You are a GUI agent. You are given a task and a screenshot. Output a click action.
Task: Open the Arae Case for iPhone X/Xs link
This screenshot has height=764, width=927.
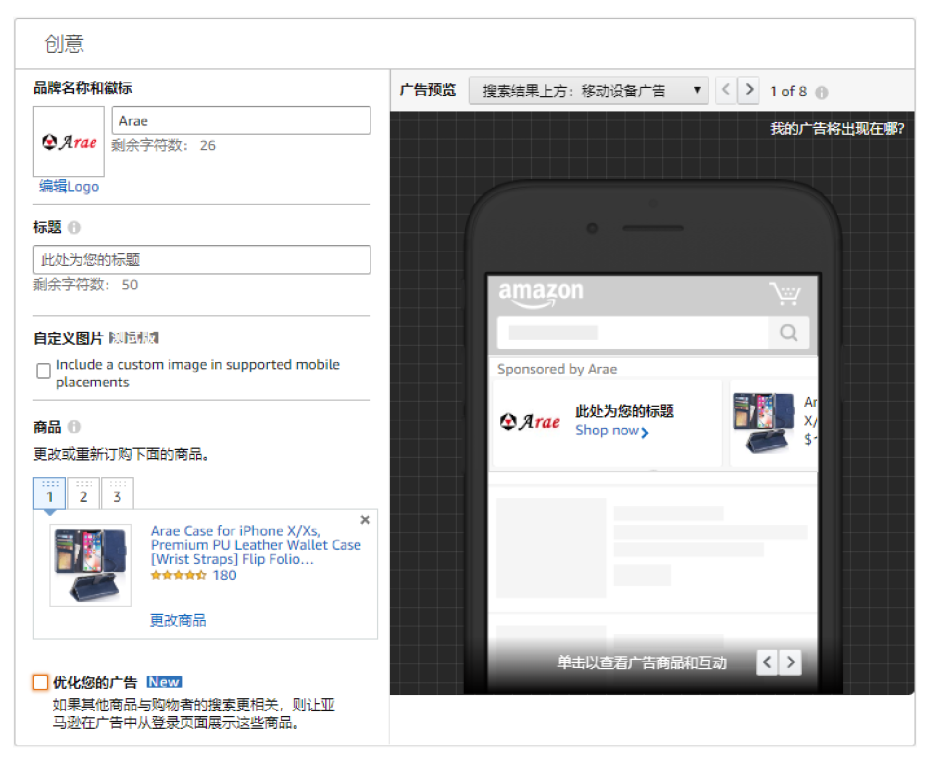point(255,545)
